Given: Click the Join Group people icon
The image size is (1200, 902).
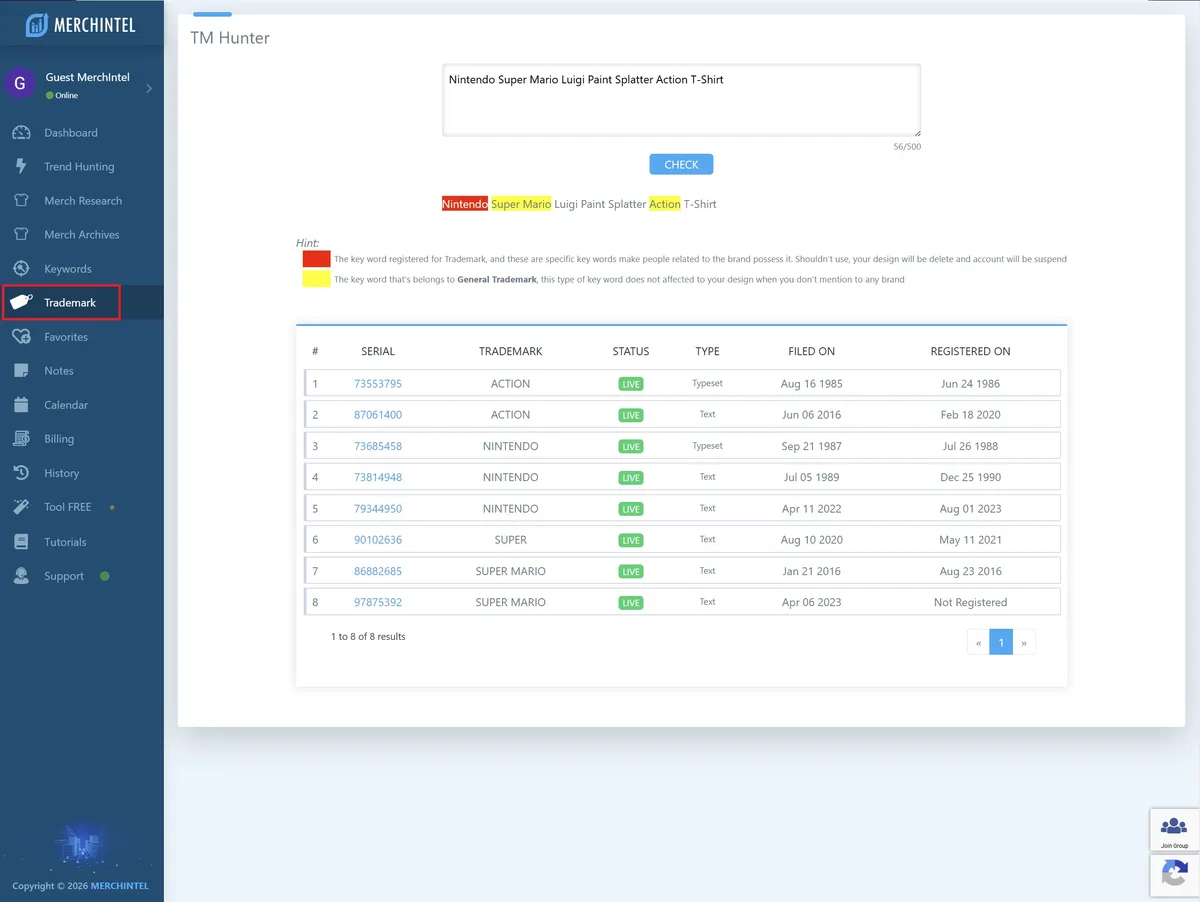Looking at the screenshot, I should 1173,827.
